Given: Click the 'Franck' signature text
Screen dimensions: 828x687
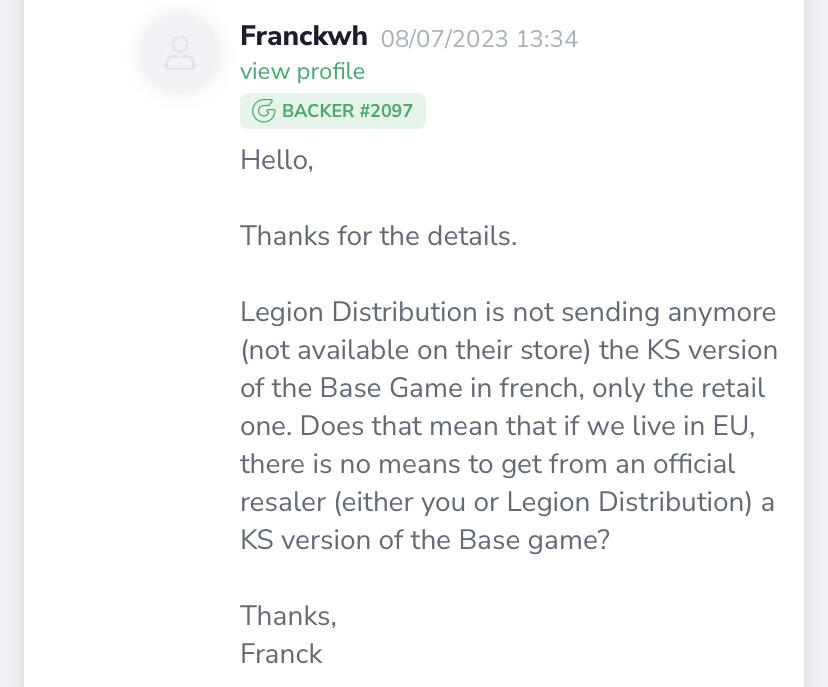Looking at the screenshot, I should point(281,654).
